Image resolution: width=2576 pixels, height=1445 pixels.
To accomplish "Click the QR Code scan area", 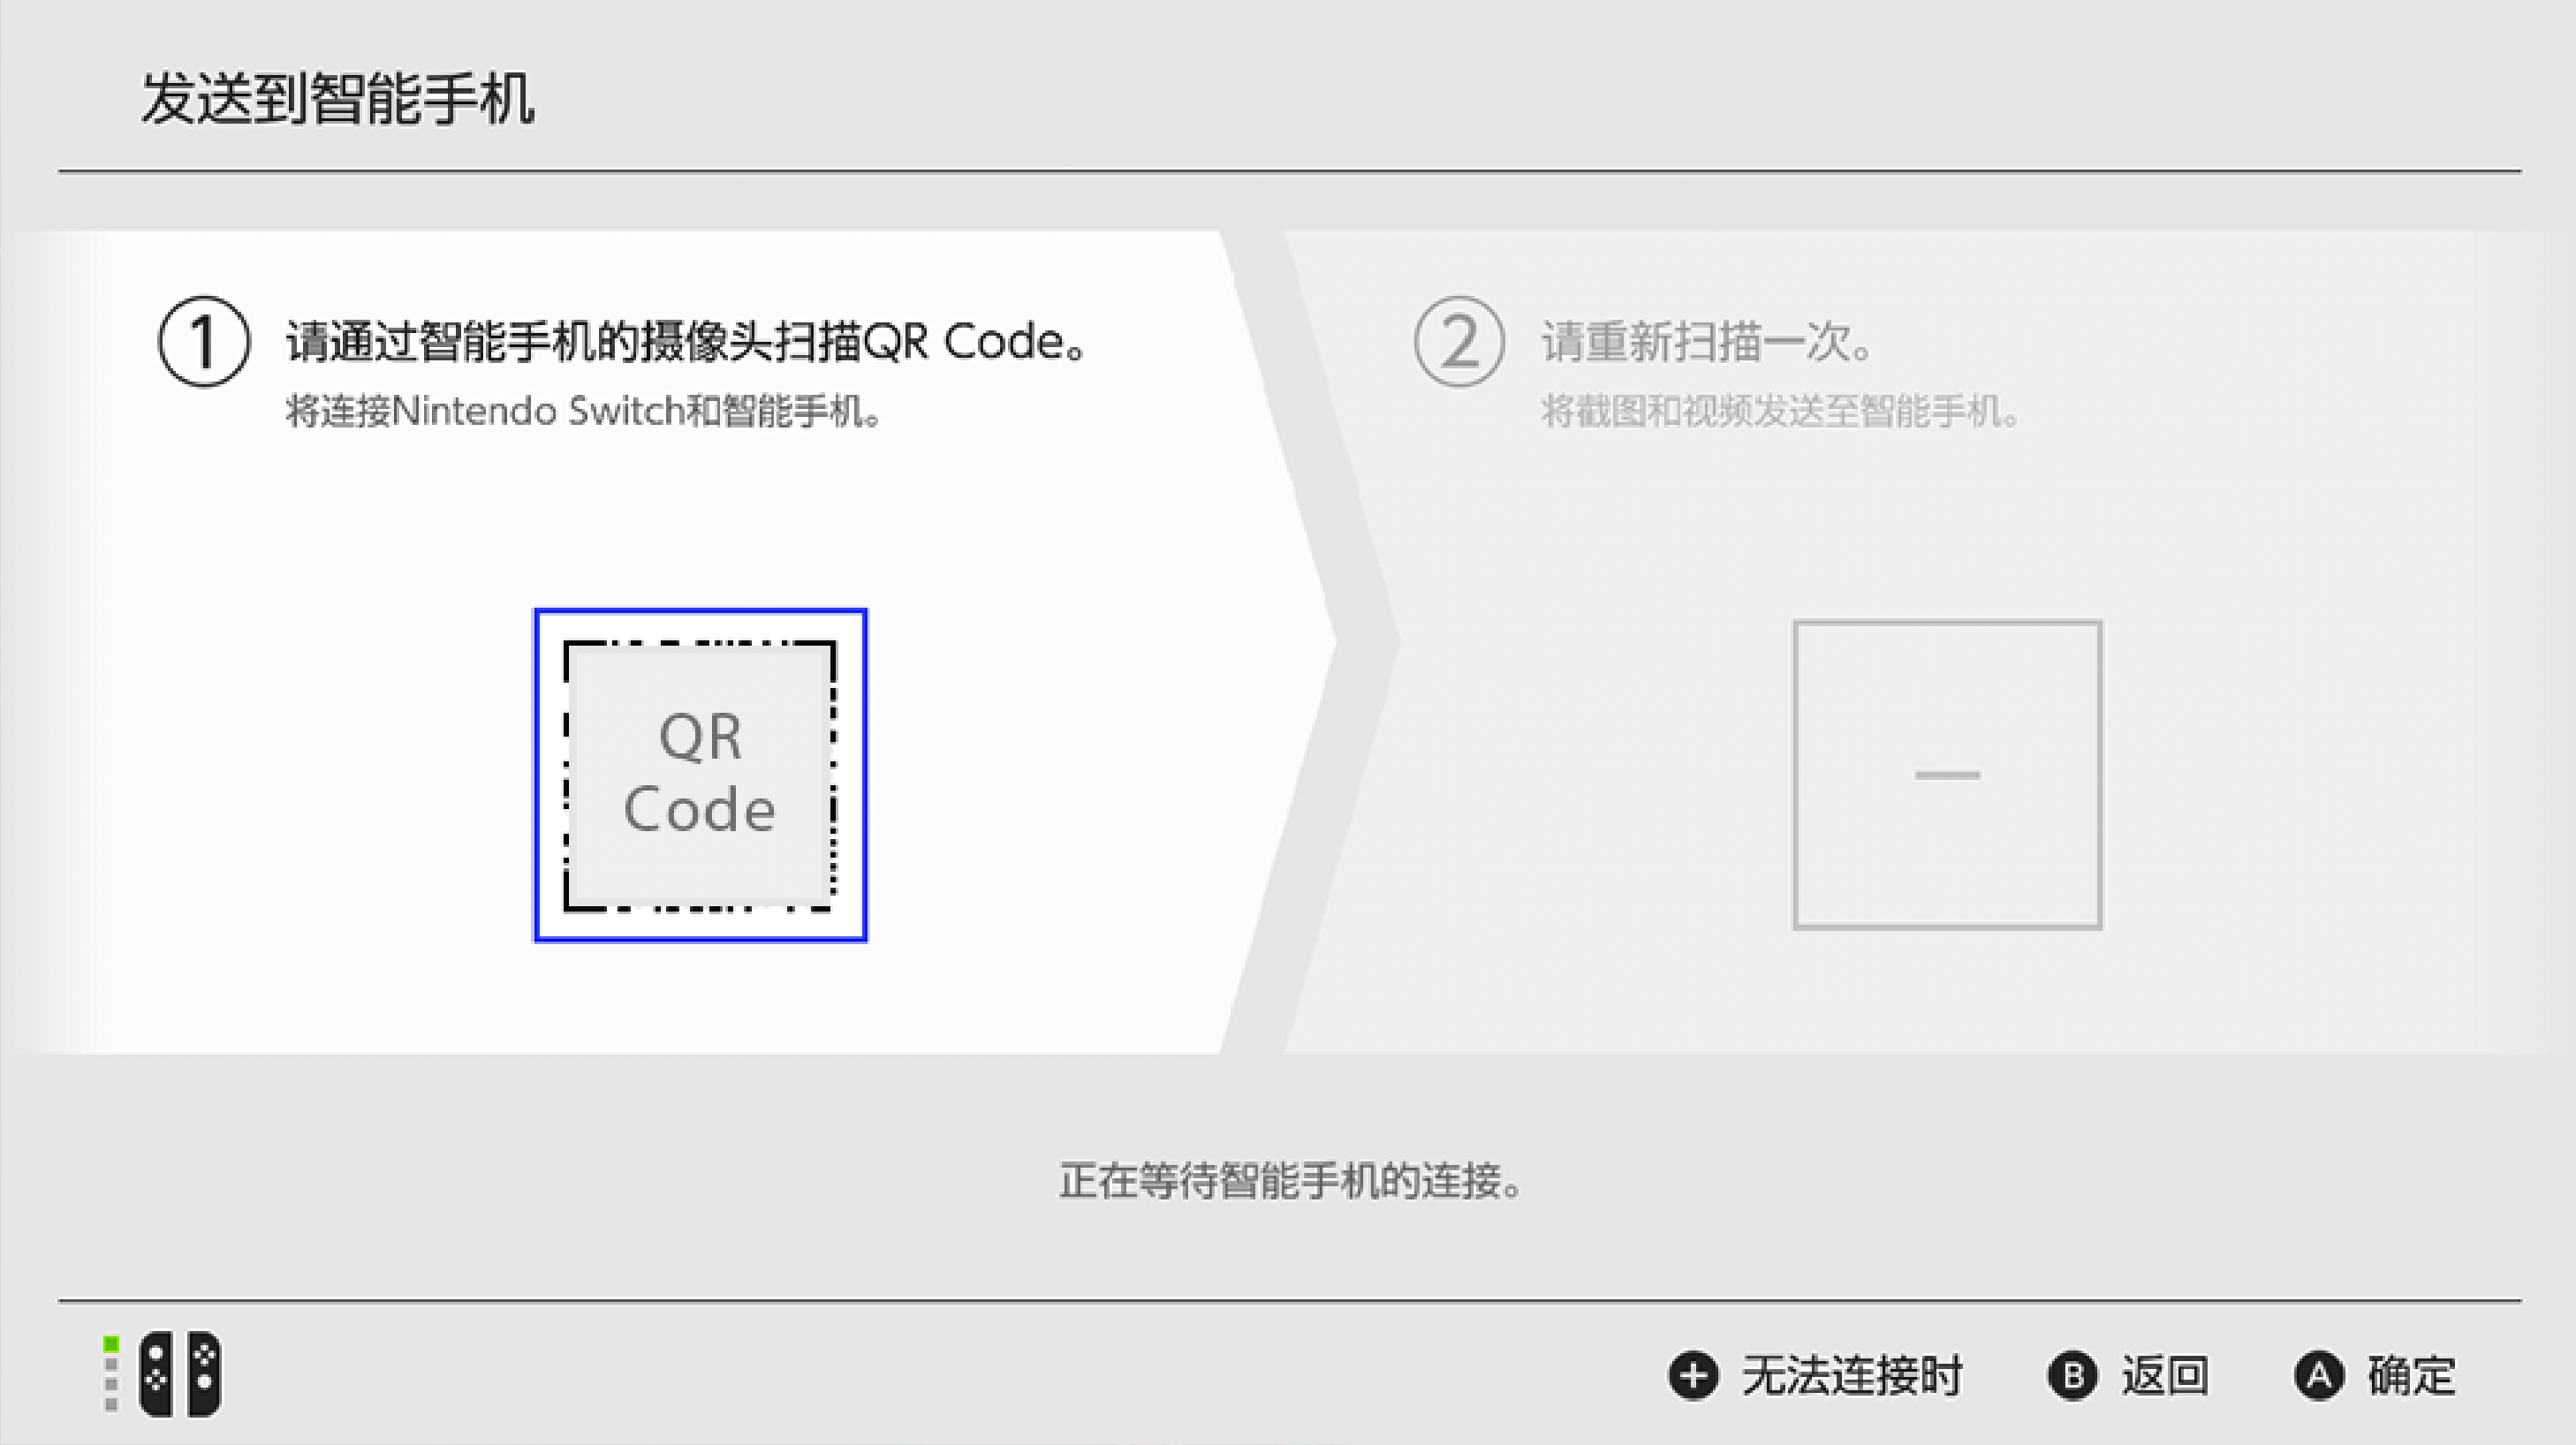I will click(699, 773).
